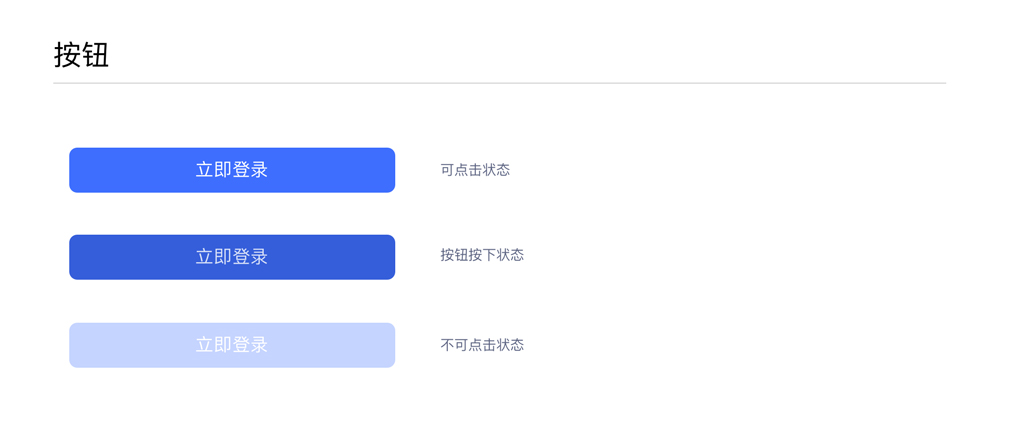The width and height of the screenshot is (1024, 436).
Task: Click the horizontal divider below 按钮 heading
Action: [500, 83]
